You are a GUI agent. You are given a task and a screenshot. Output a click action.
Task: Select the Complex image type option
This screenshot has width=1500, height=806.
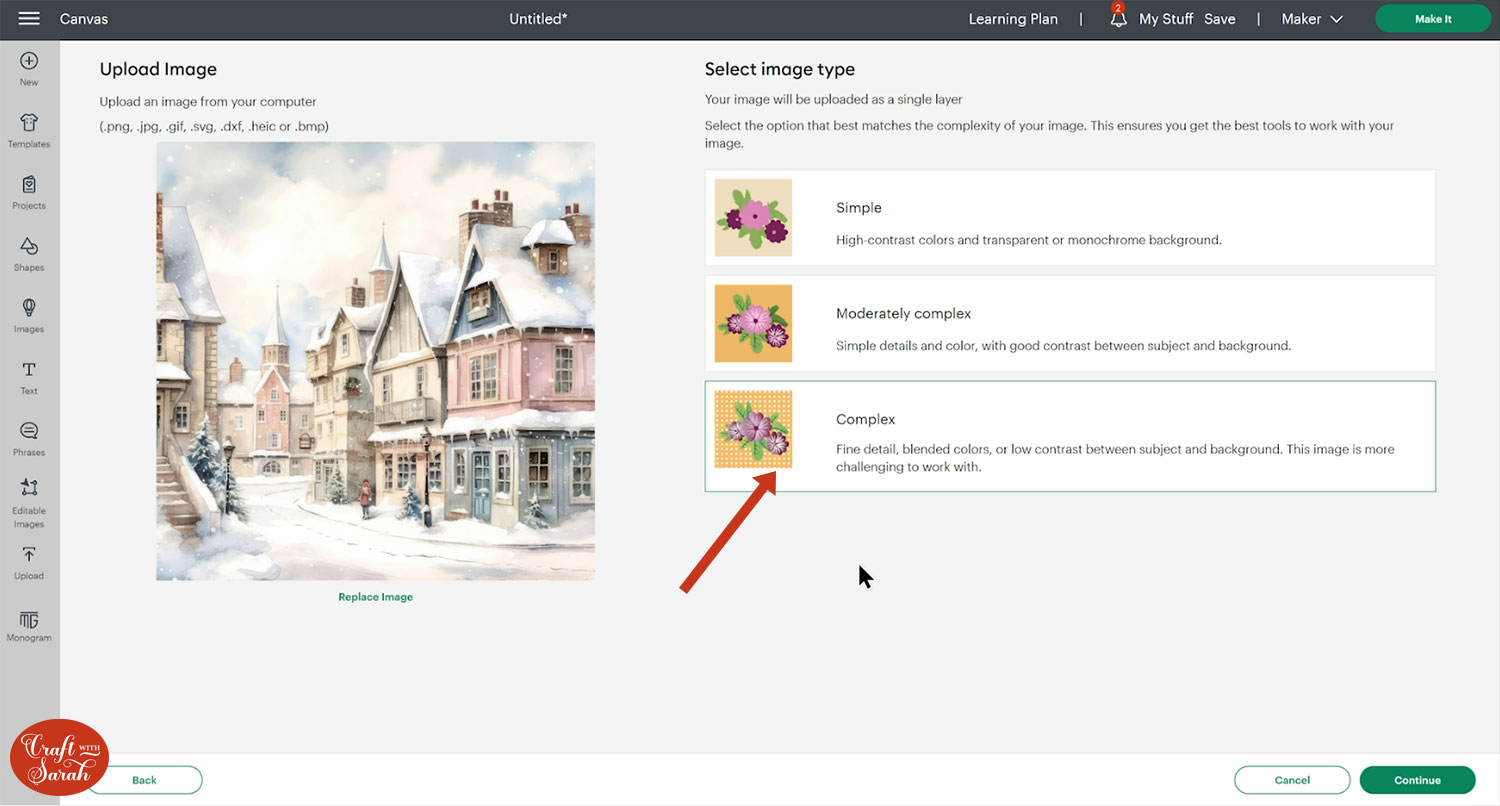coord(1070,436)
